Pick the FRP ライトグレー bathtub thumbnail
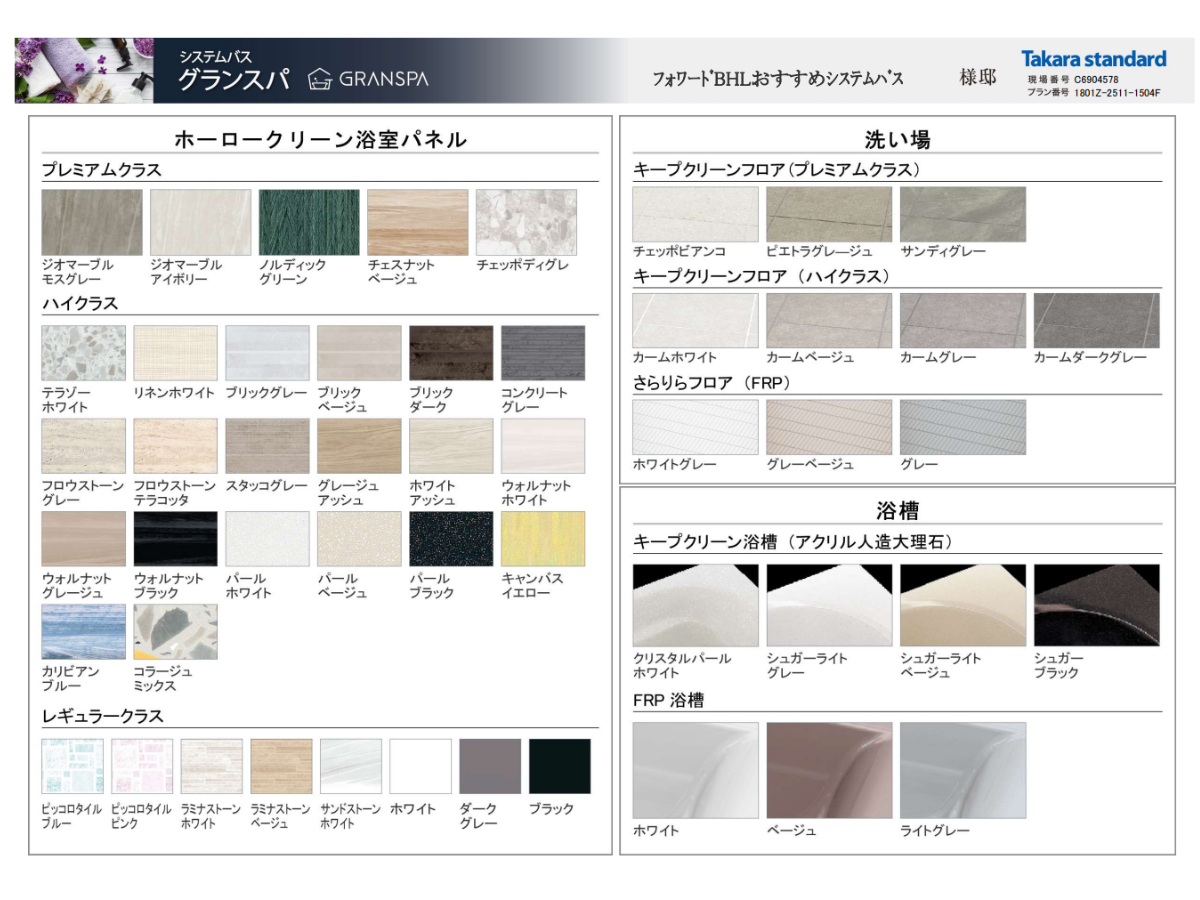This screenshot has height=900, width=1200. (962, 770)
